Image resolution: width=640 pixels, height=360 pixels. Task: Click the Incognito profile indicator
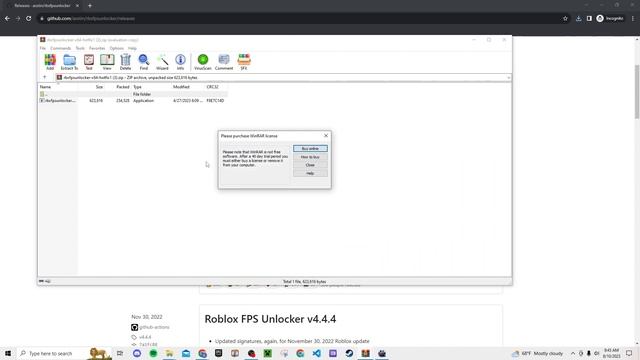(x=610, y=18)
